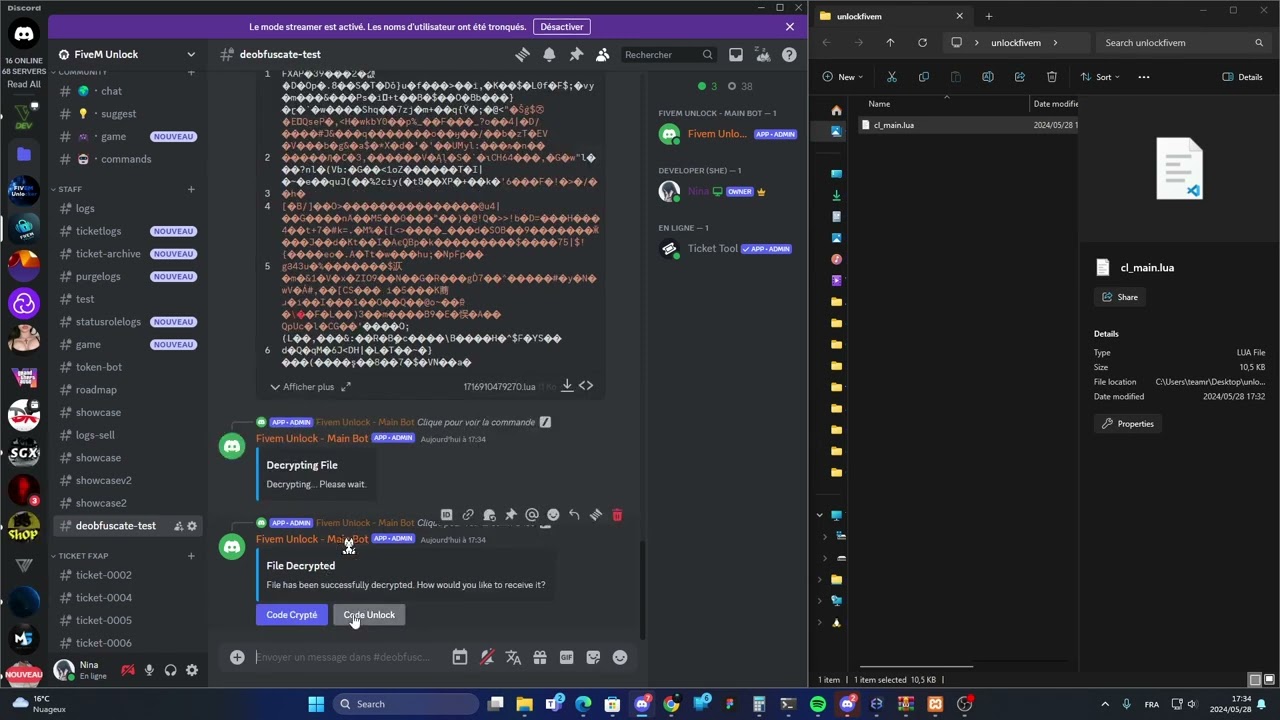The width and height of the screenshot is (1280, 720).
Task: Open Windows Start button
Action: 316,704
